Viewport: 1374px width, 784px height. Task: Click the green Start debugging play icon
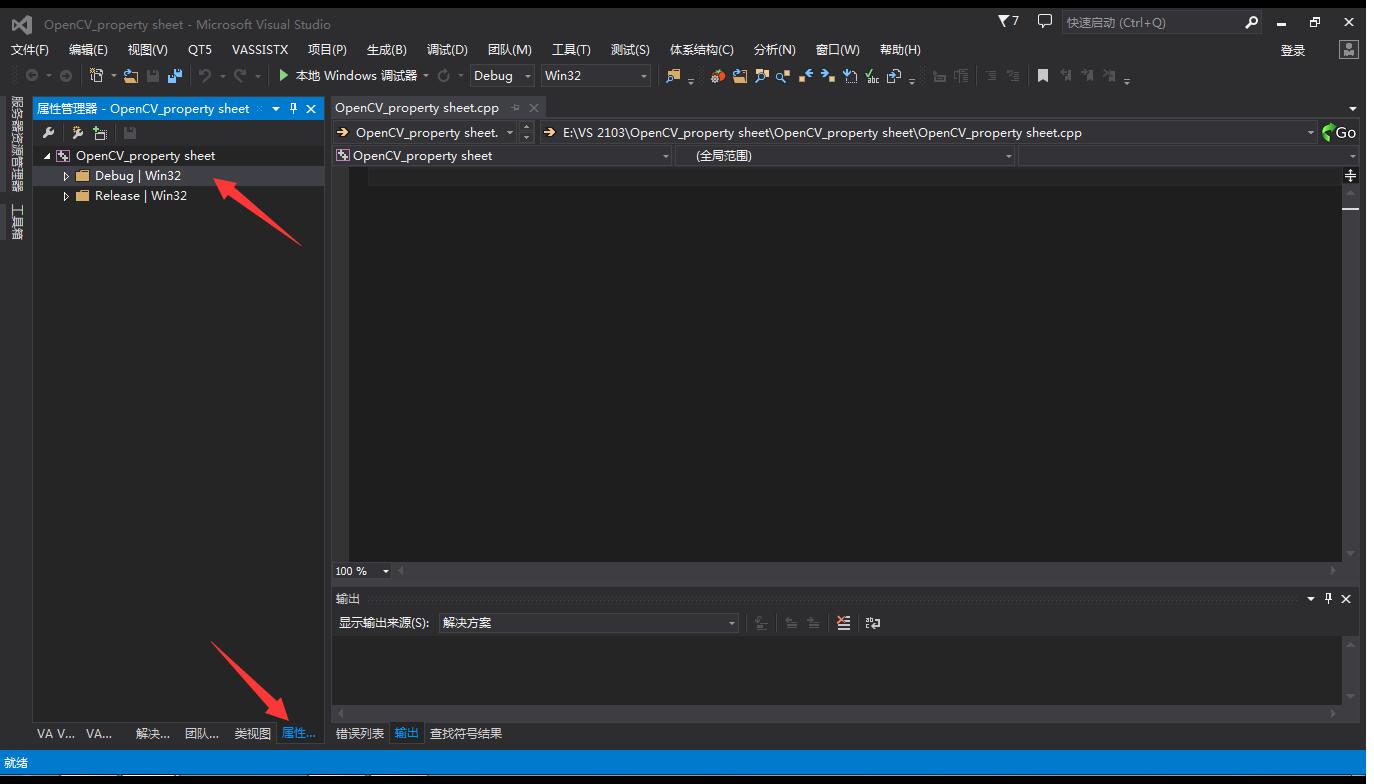click(284, 75)
